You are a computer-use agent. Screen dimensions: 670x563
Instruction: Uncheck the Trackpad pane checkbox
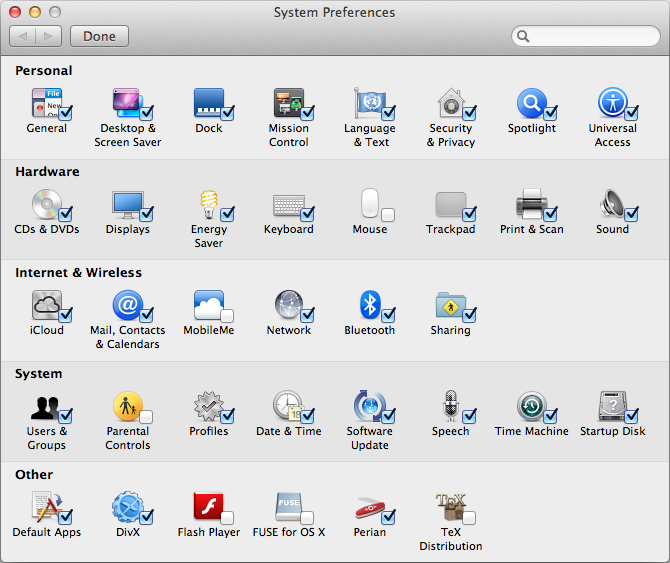[469, 214]
